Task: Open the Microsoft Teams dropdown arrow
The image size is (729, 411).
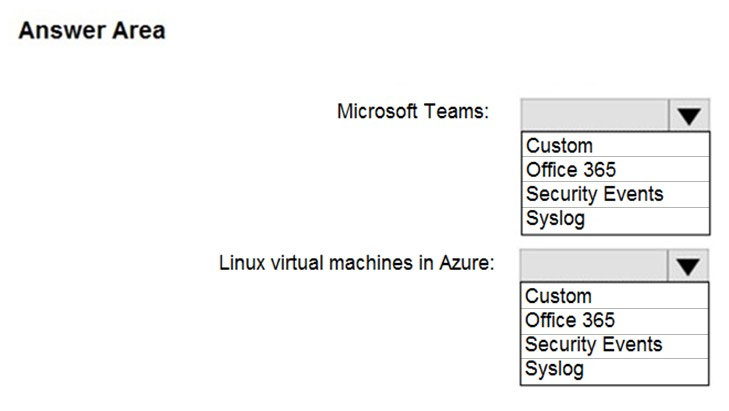Action: [x=689, y=115]
